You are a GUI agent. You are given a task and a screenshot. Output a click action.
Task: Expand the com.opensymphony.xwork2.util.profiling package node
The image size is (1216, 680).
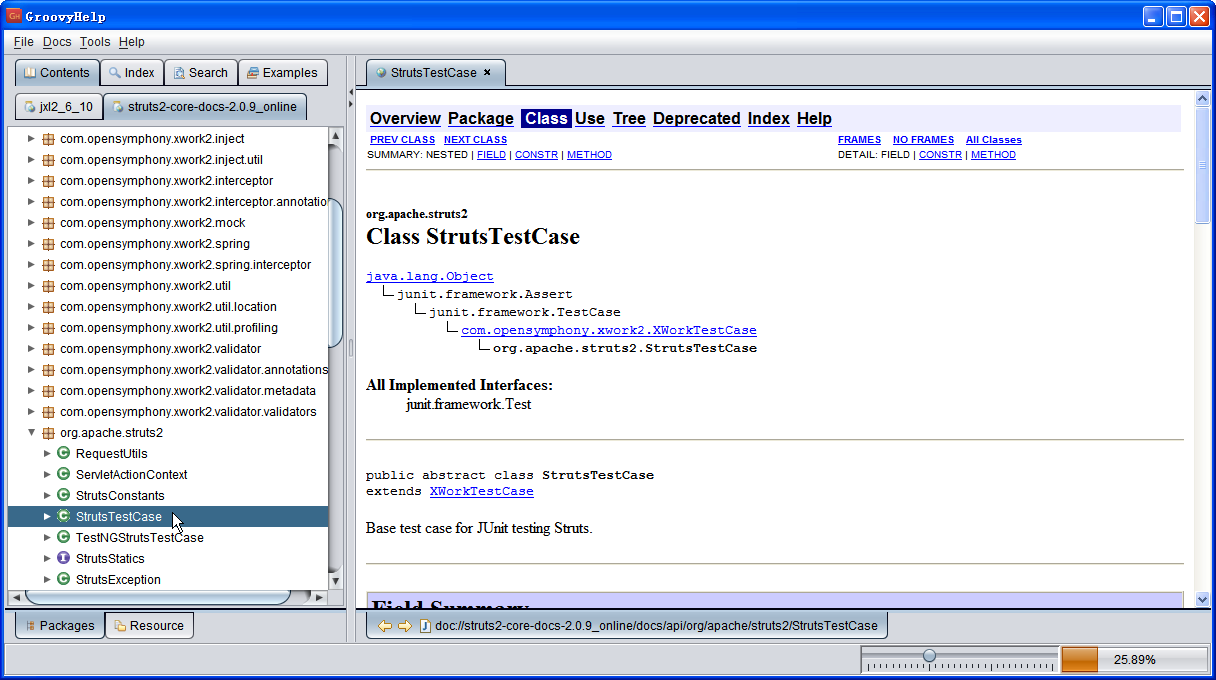tap(31, 328)
